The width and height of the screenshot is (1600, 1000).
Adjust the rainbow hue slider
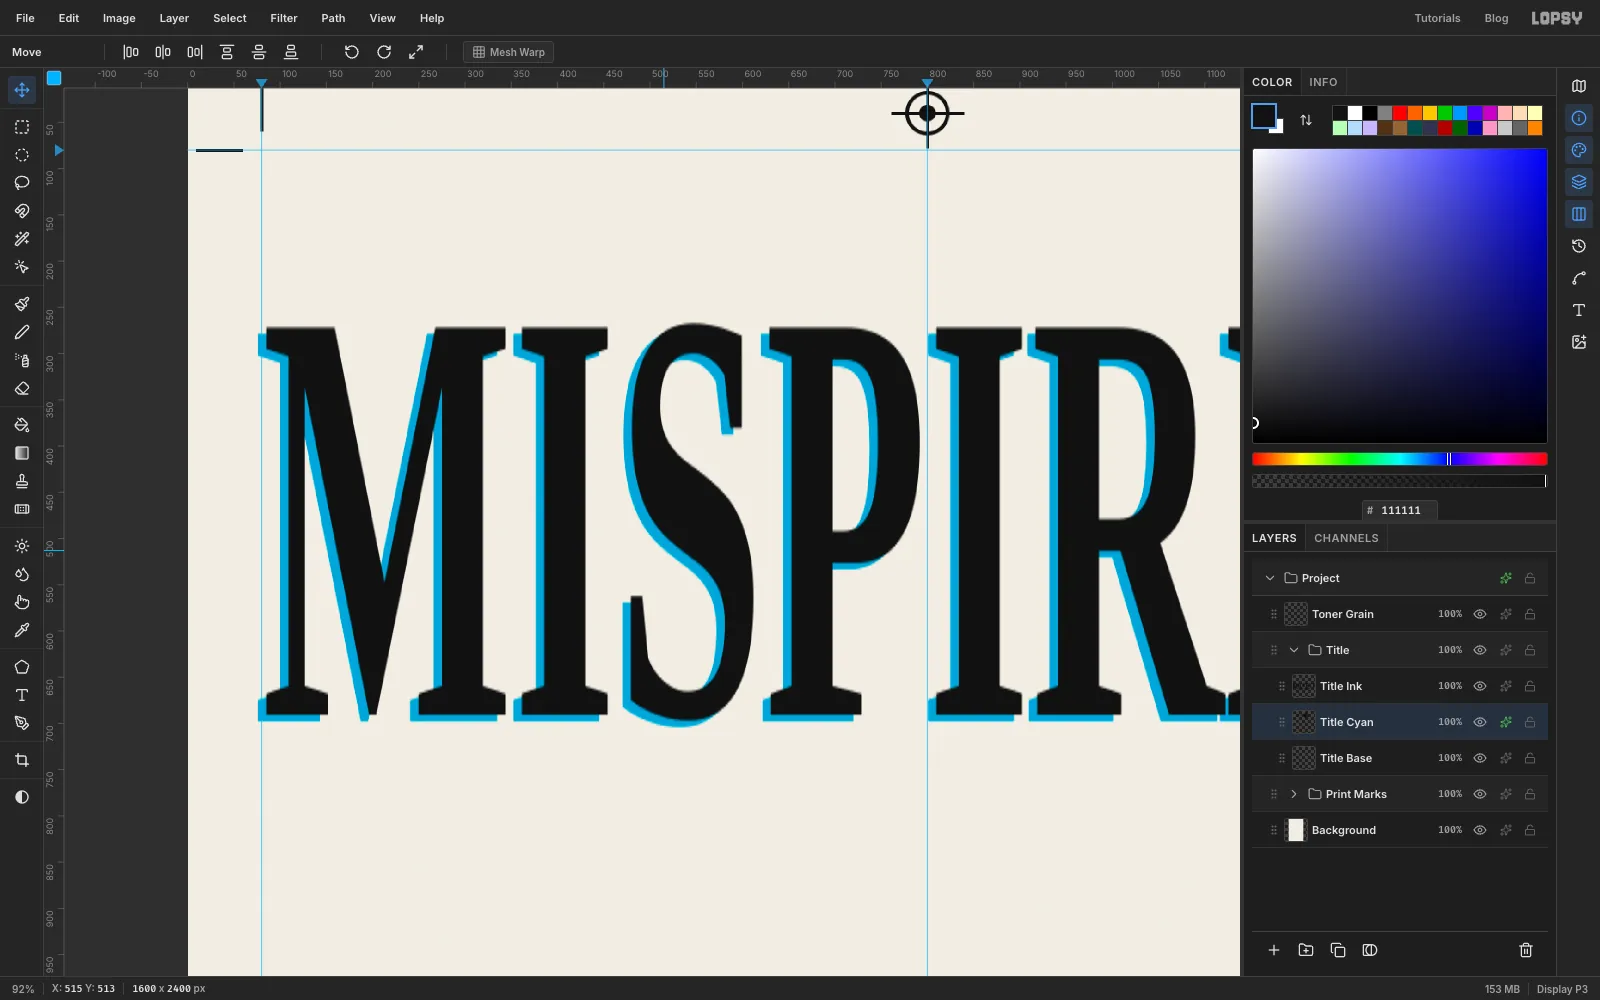[x=1400, y=459]
